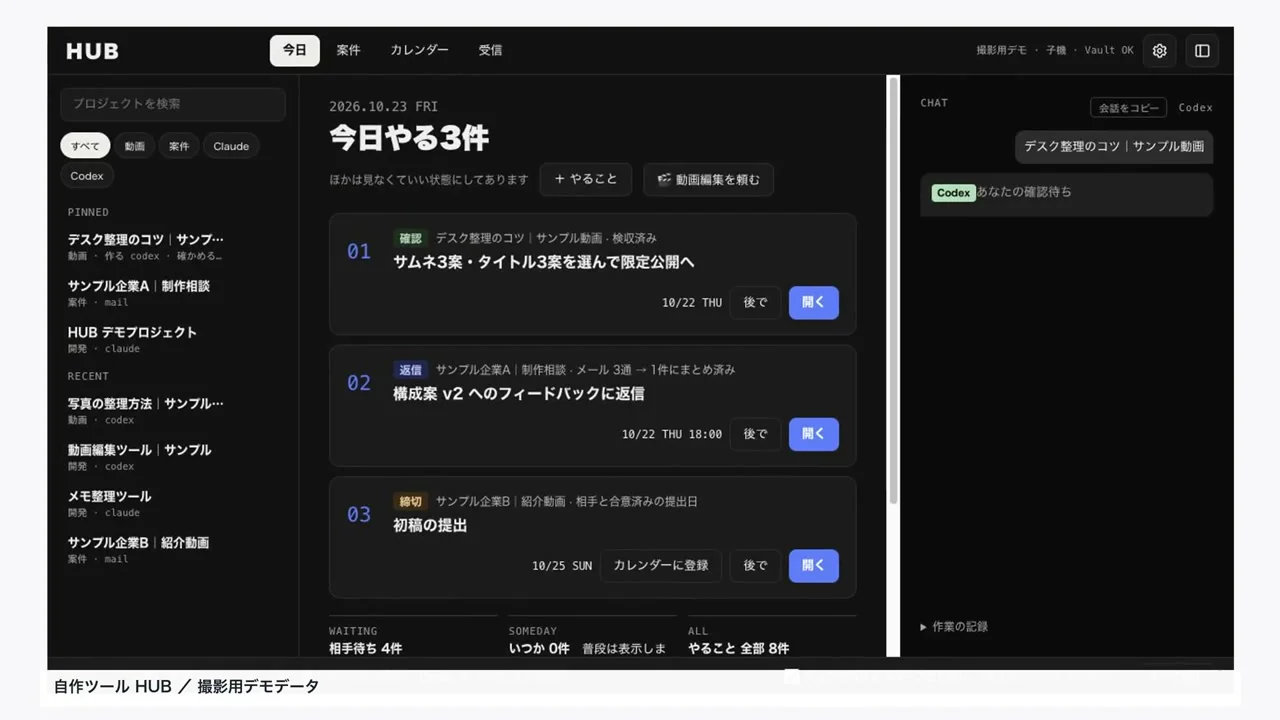
Task: Open いつか 0件 someday section
Action: pos(539,648)
